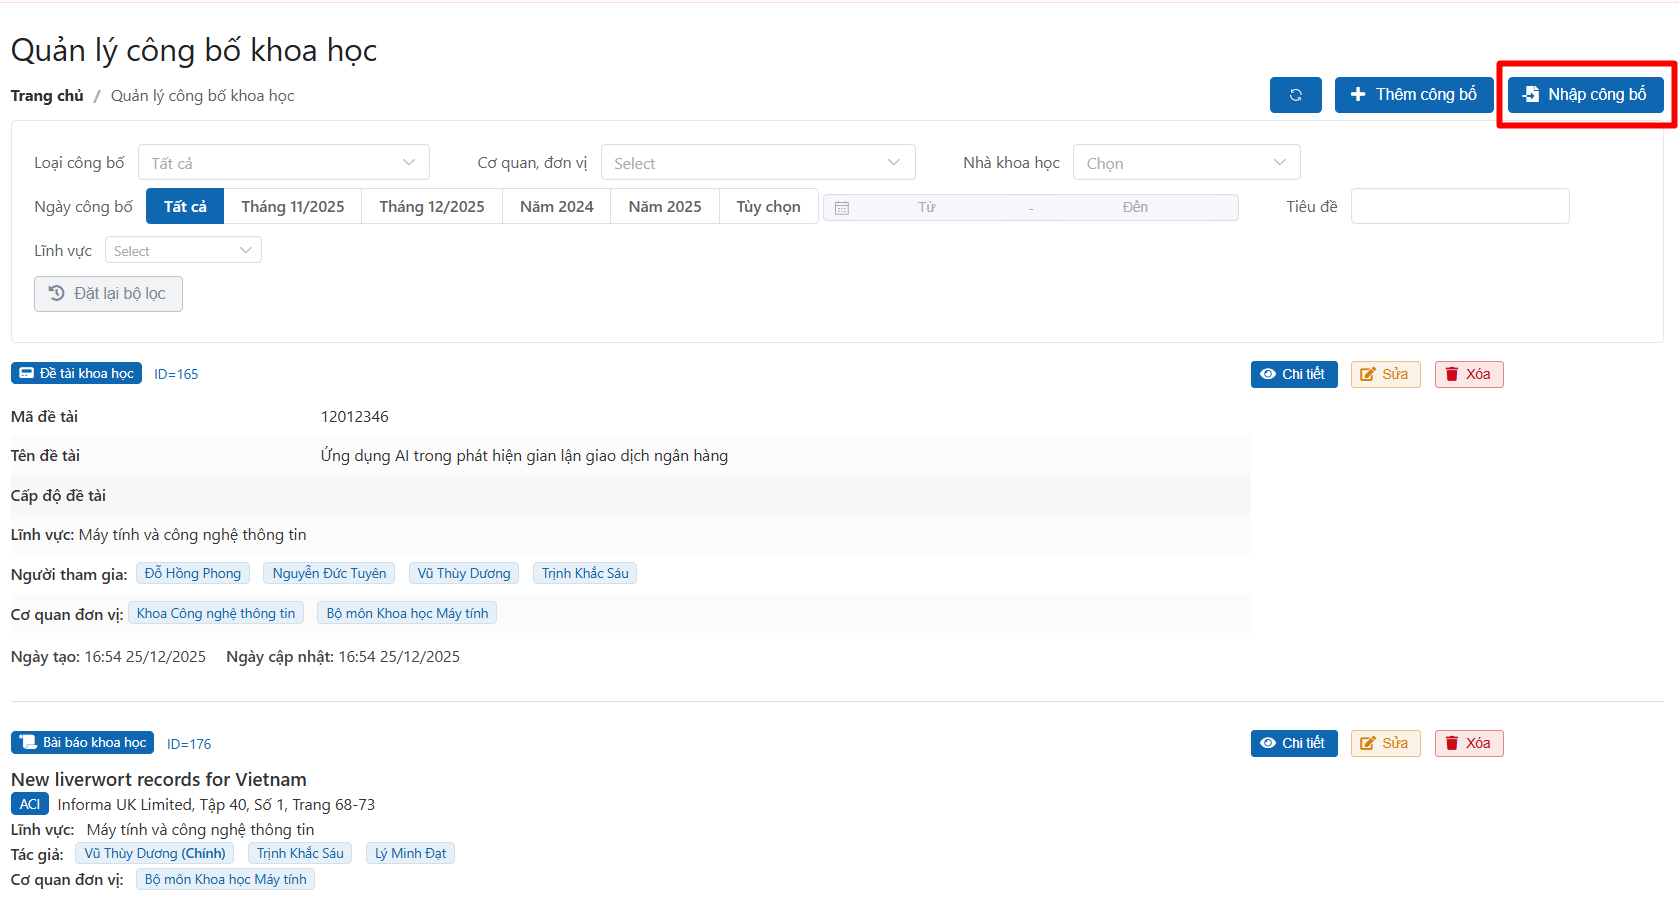The image size is (1679, 906).
Task: Click the Thêm công bố button
Action: tap(1413, 95)
